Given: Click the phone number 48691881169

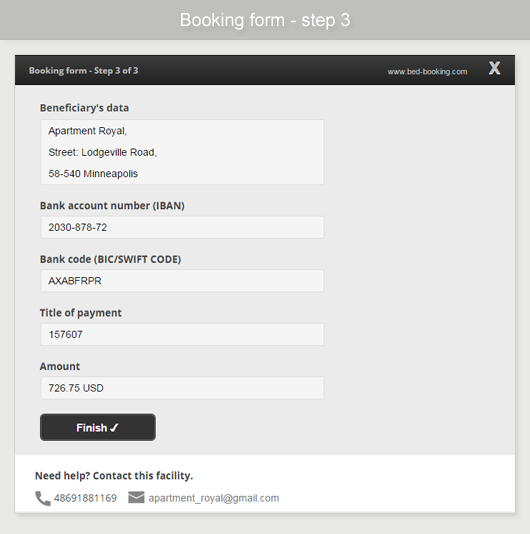Looking at the screenshot, I should pos(85,498).
